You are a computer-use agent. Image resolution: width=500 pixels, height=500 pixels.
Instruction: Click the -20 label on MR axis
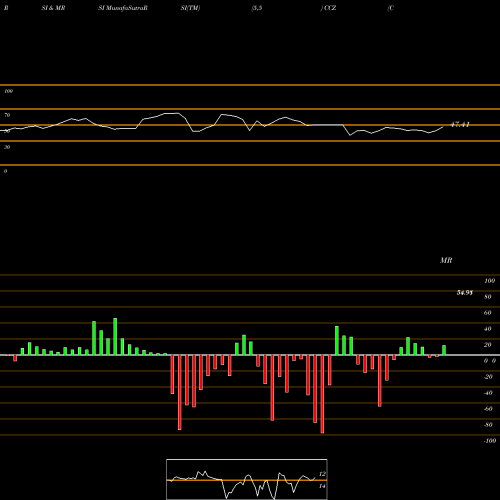(x=488, y=377)
